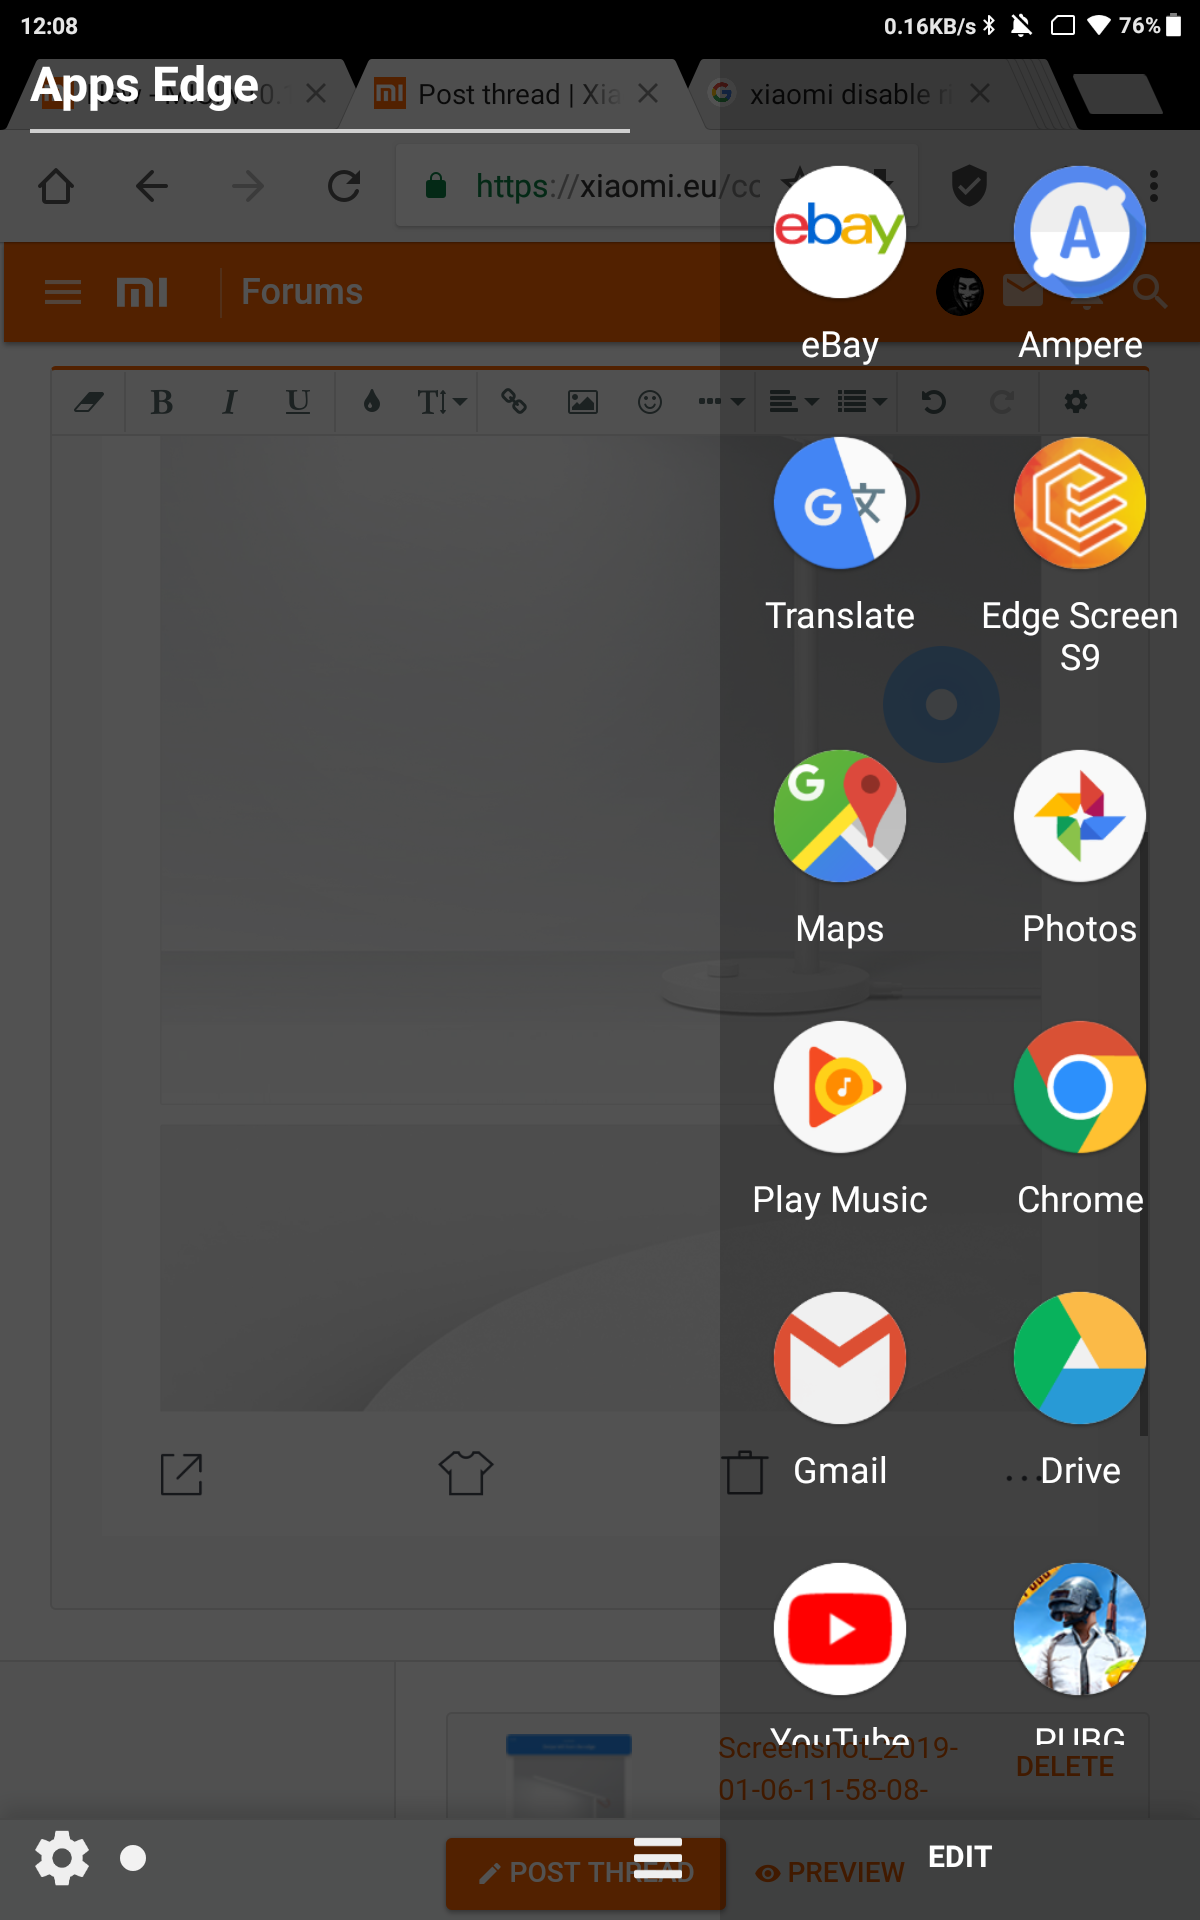Screen dimensions: 1200x1920
Task: Click the DELETE attachment link
Action: point(1065,1767)
